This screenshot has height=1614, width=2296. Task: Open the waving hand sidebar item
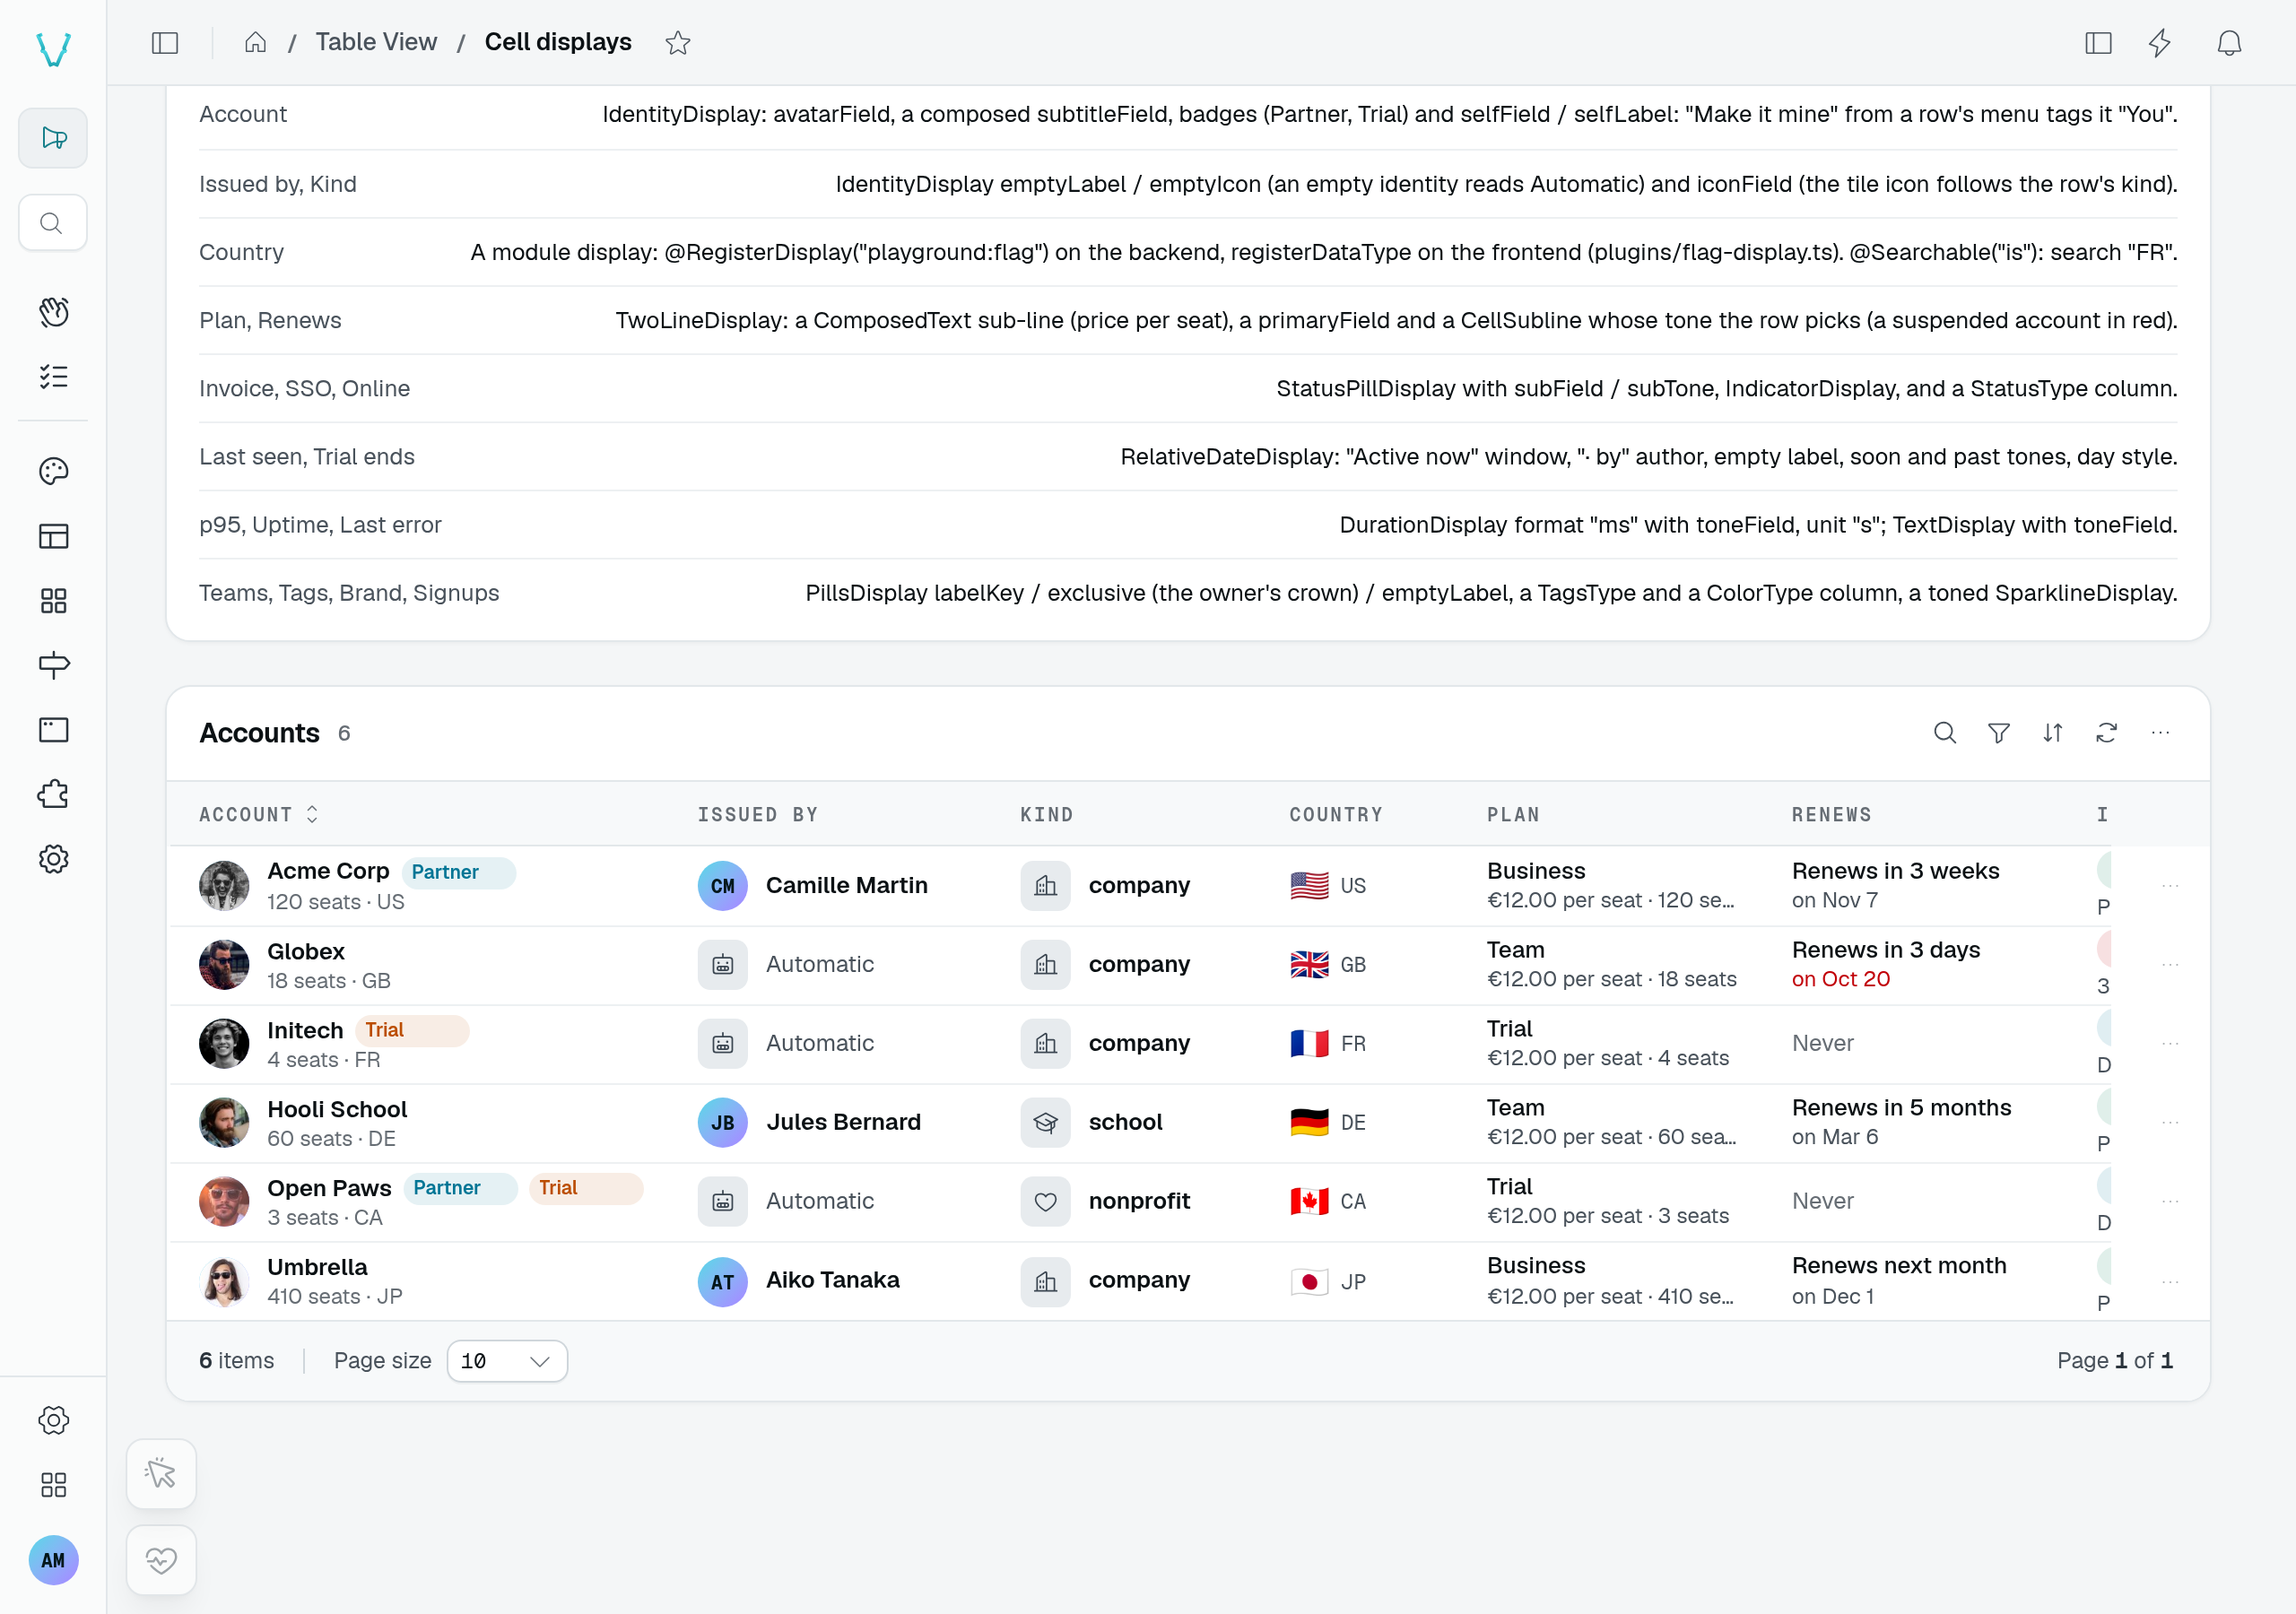click(x=53, y=312)
